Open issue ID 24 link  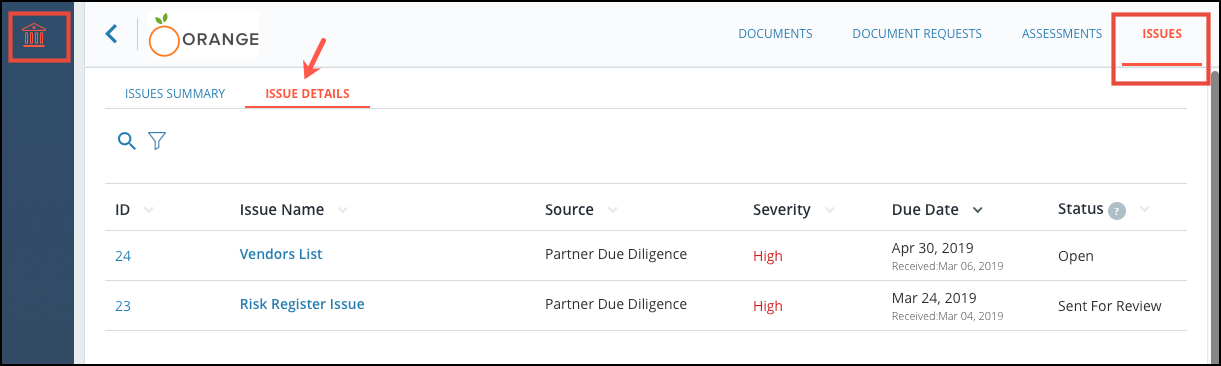click(x=123, y=256)
